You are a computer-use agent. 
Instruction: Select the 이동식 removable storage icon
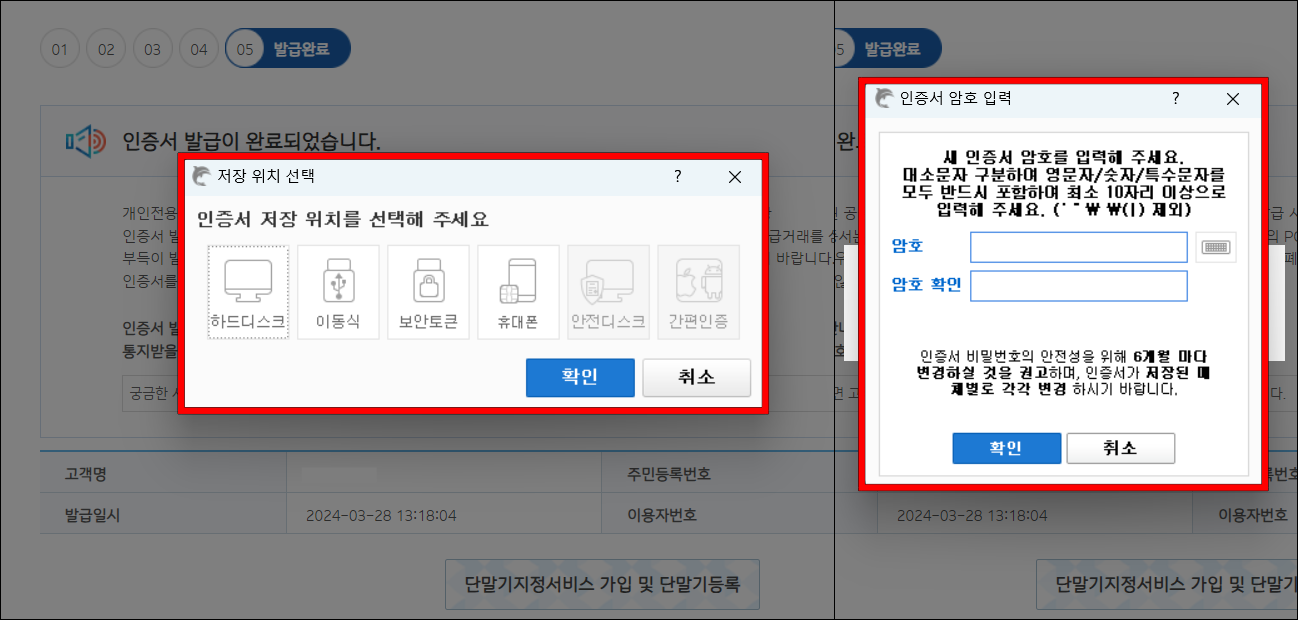pyautogui.click(x=338, y=291)
